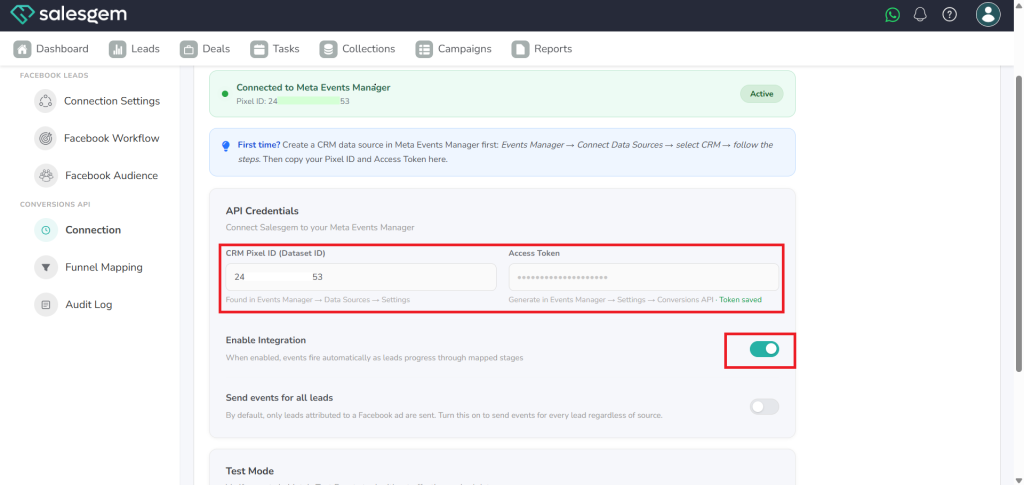Click the Facebook Workflow target icon
This screenshot has width=1024, height=485.
point(46,138)
